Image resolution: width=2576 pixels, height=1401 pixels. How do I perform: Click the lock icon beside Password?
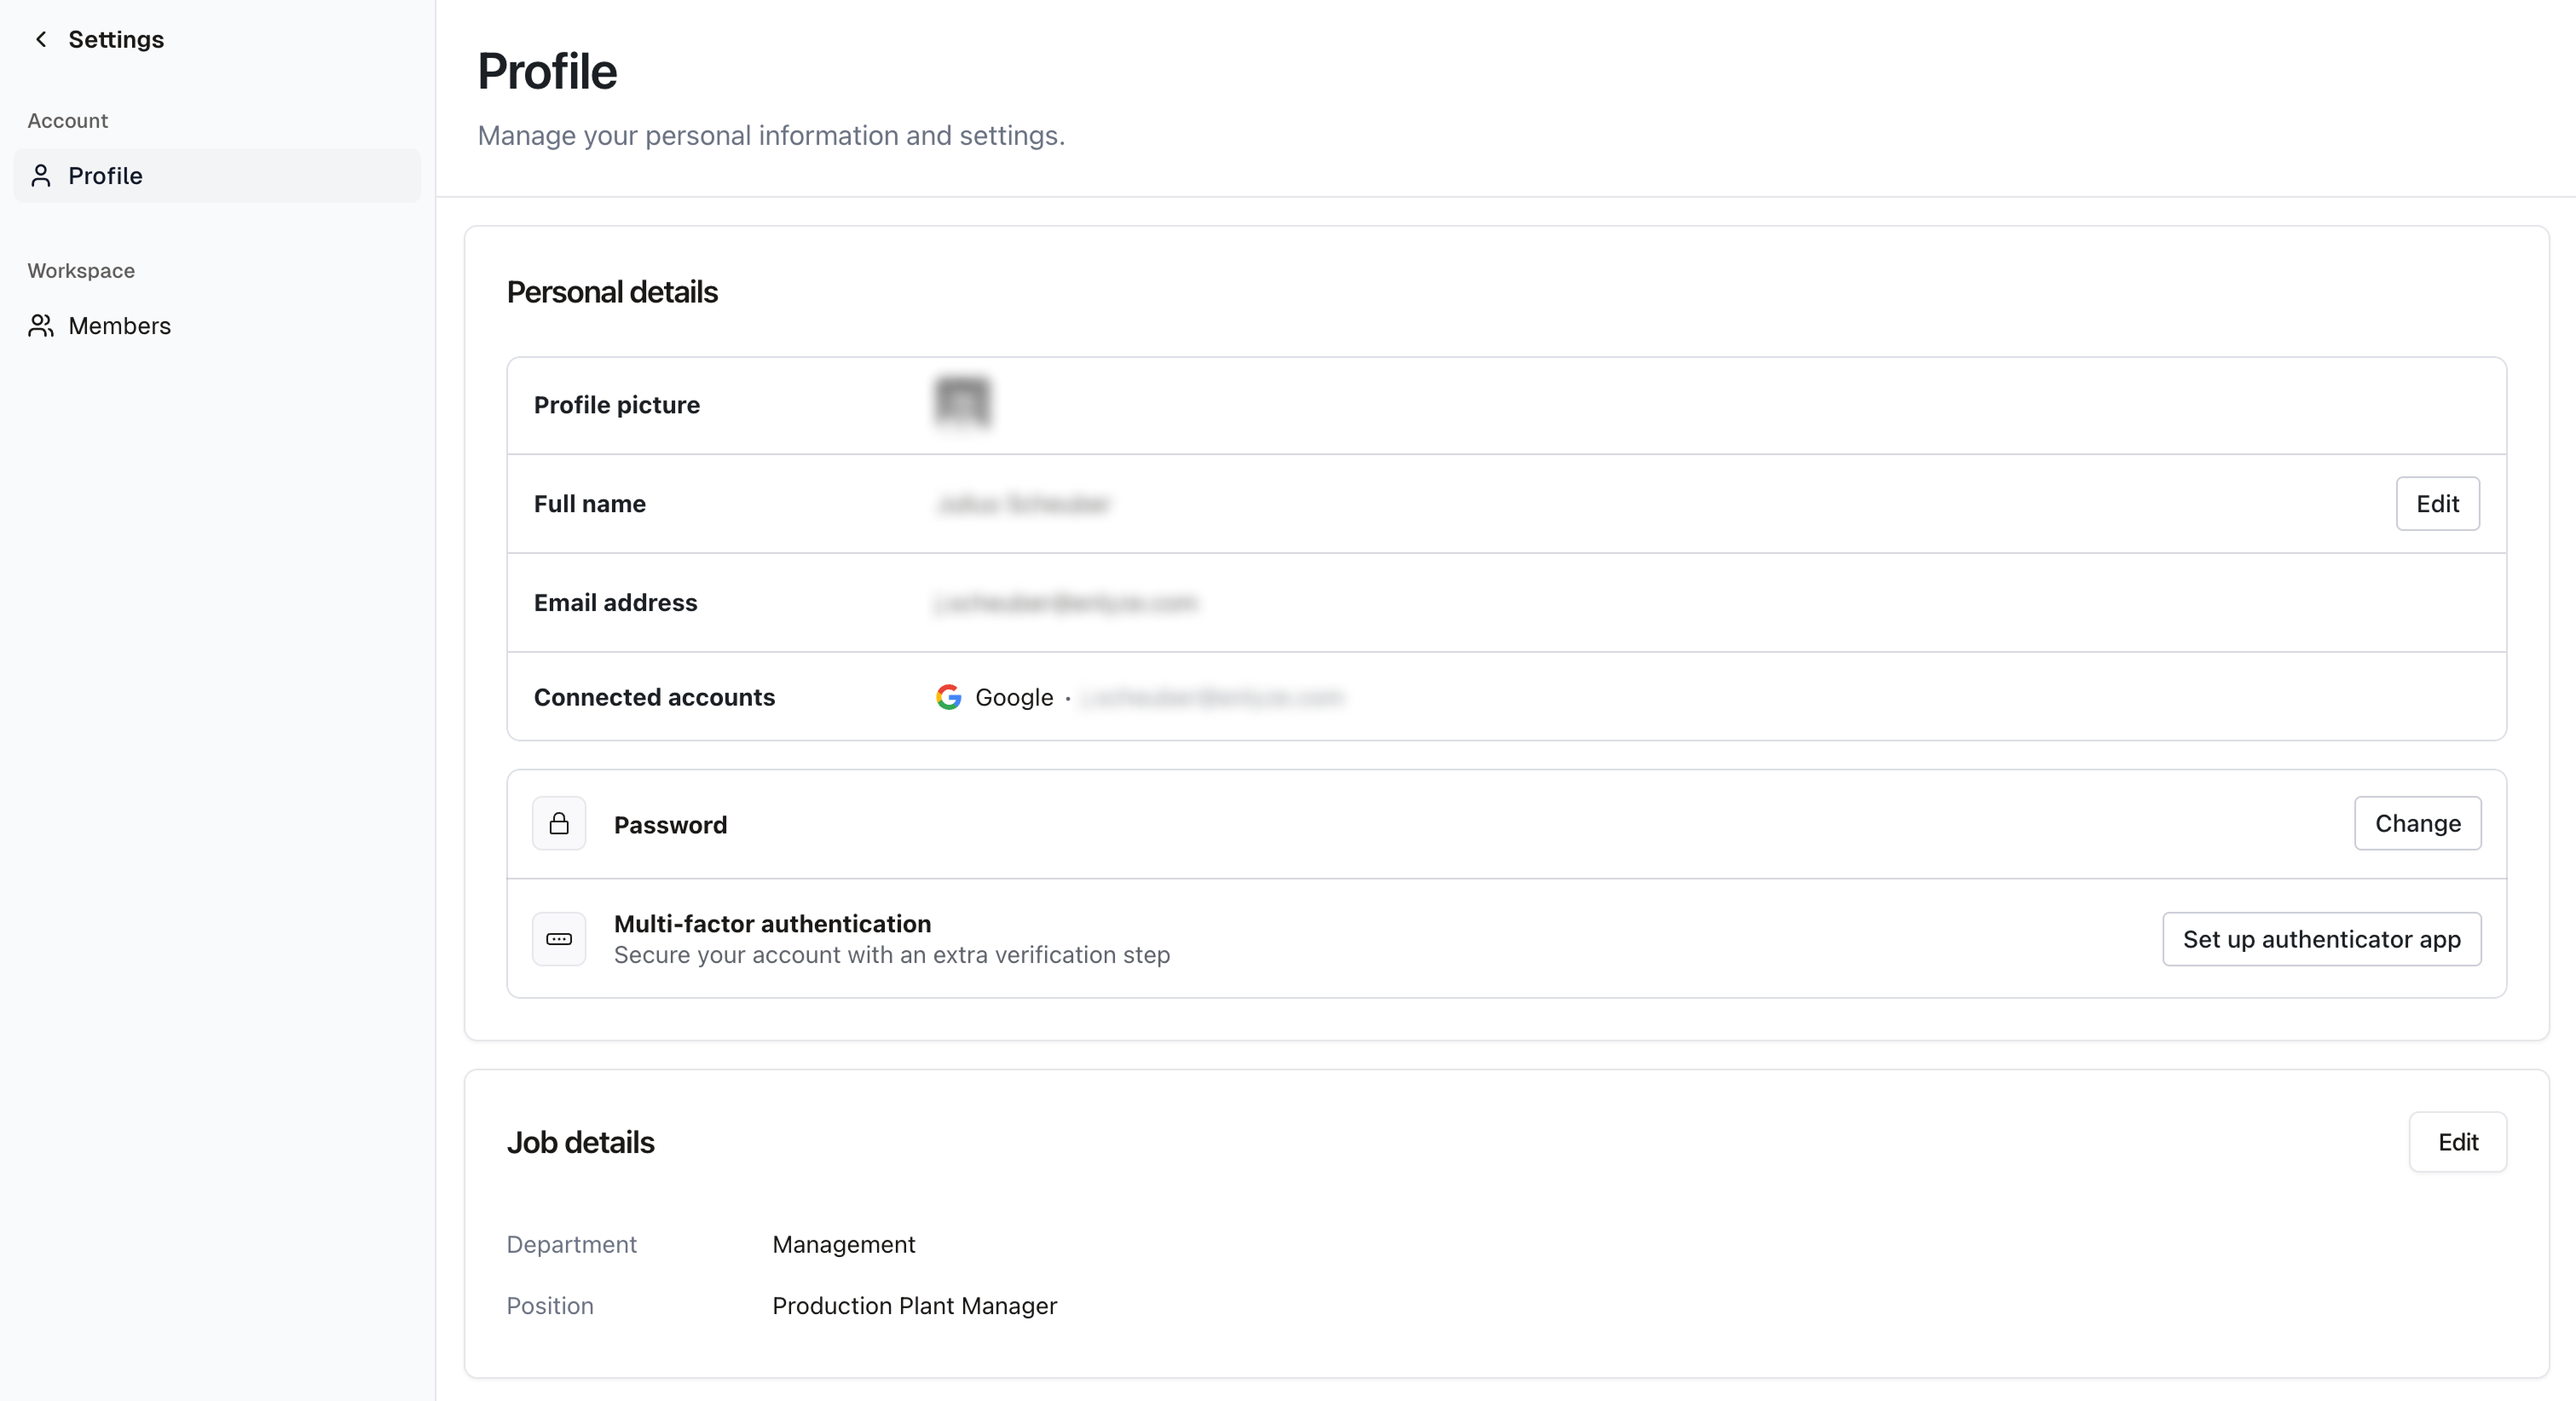pyautogui.click(x=559, y=824)
